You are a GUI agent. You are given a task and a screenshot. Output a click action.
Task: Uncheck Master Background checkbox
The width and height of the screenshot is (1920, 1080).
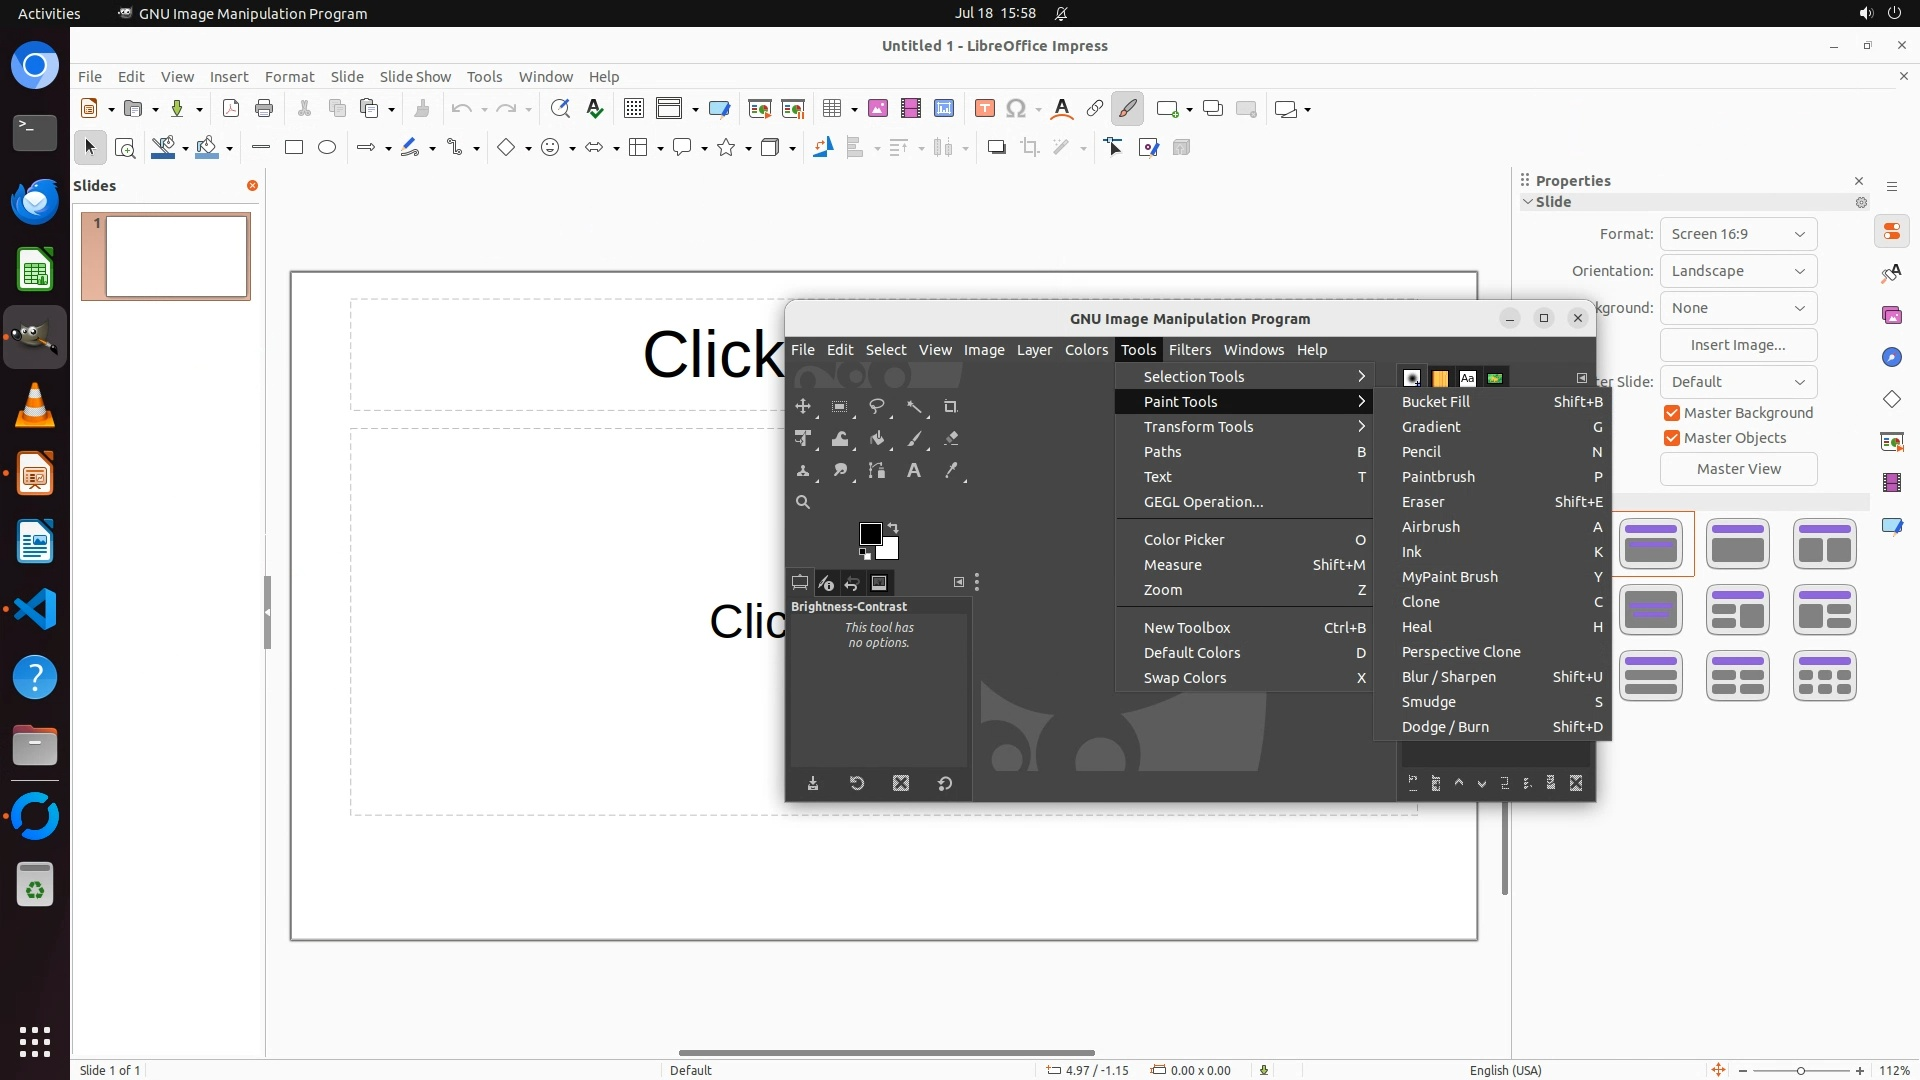(1671, 413)
